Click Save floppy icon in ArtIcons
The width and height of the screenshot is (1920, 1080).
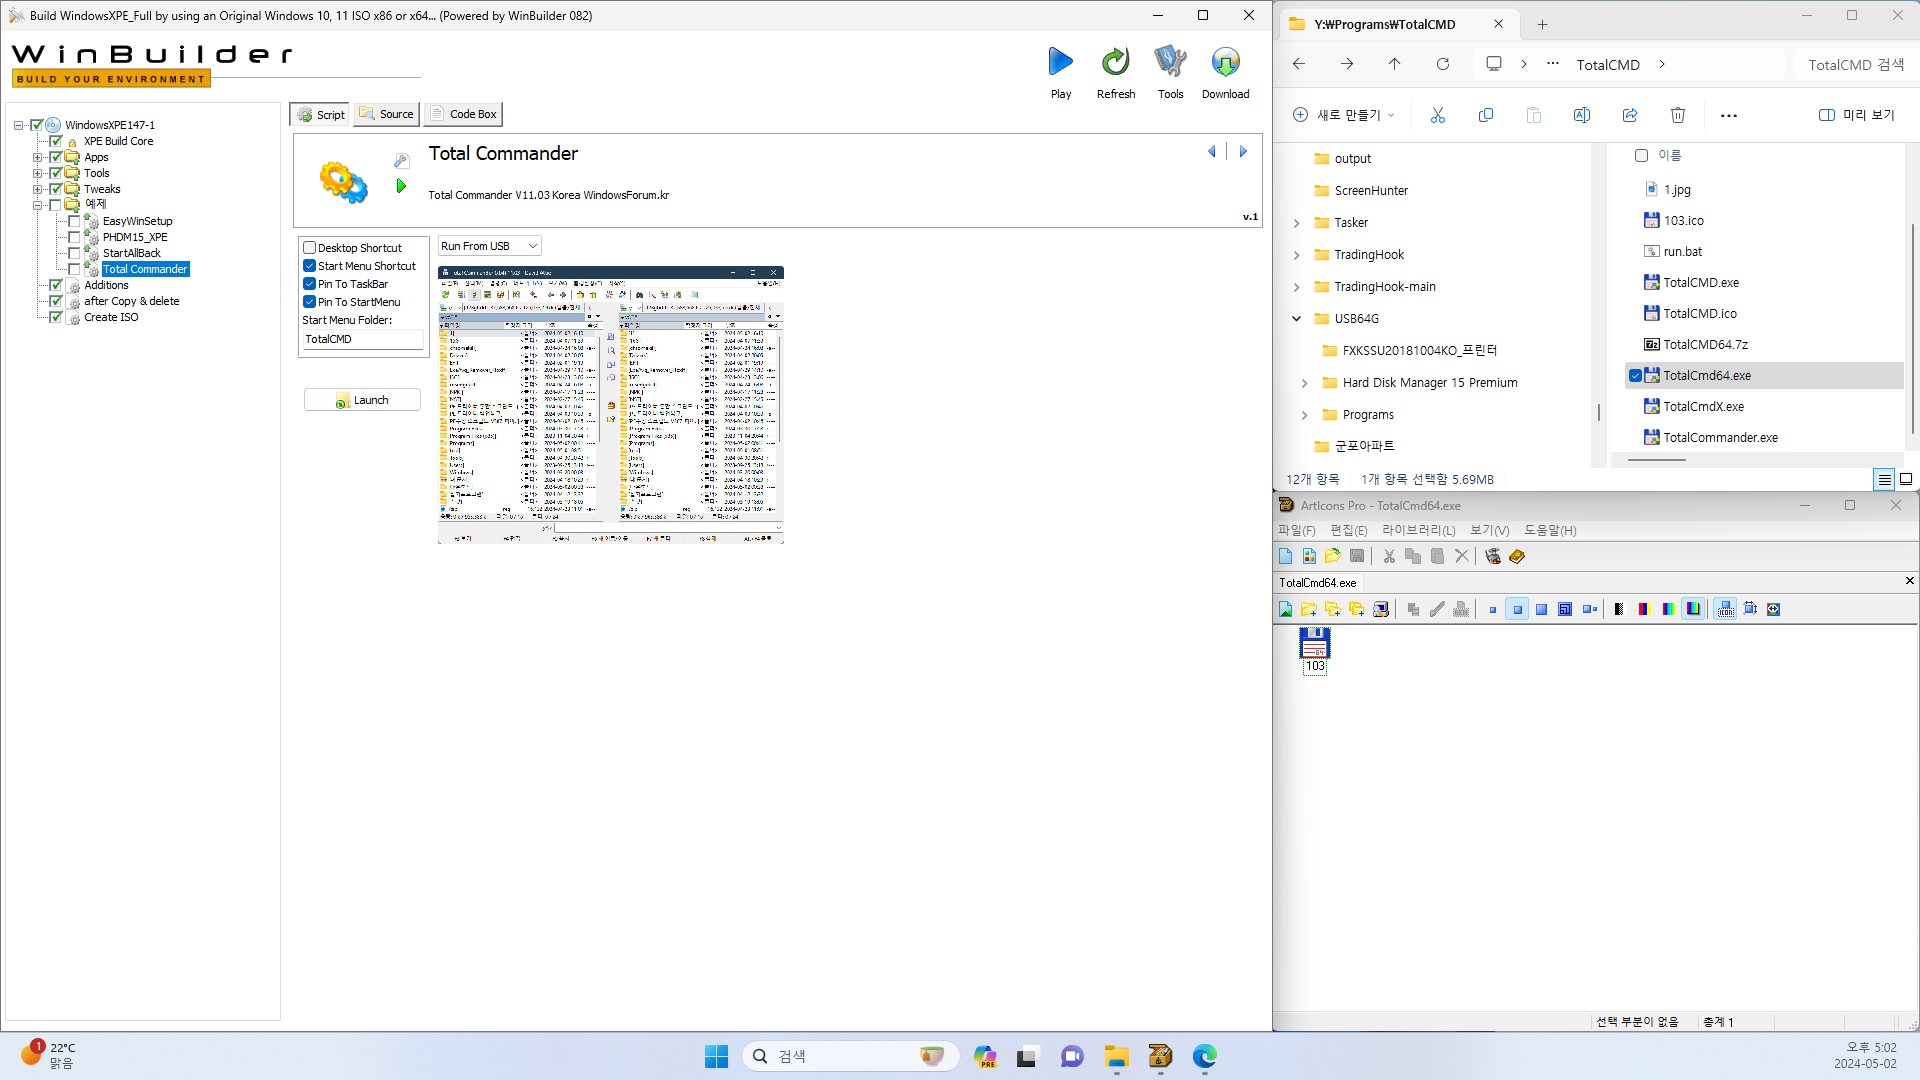pyautogui.click(x=1357, y=556)
